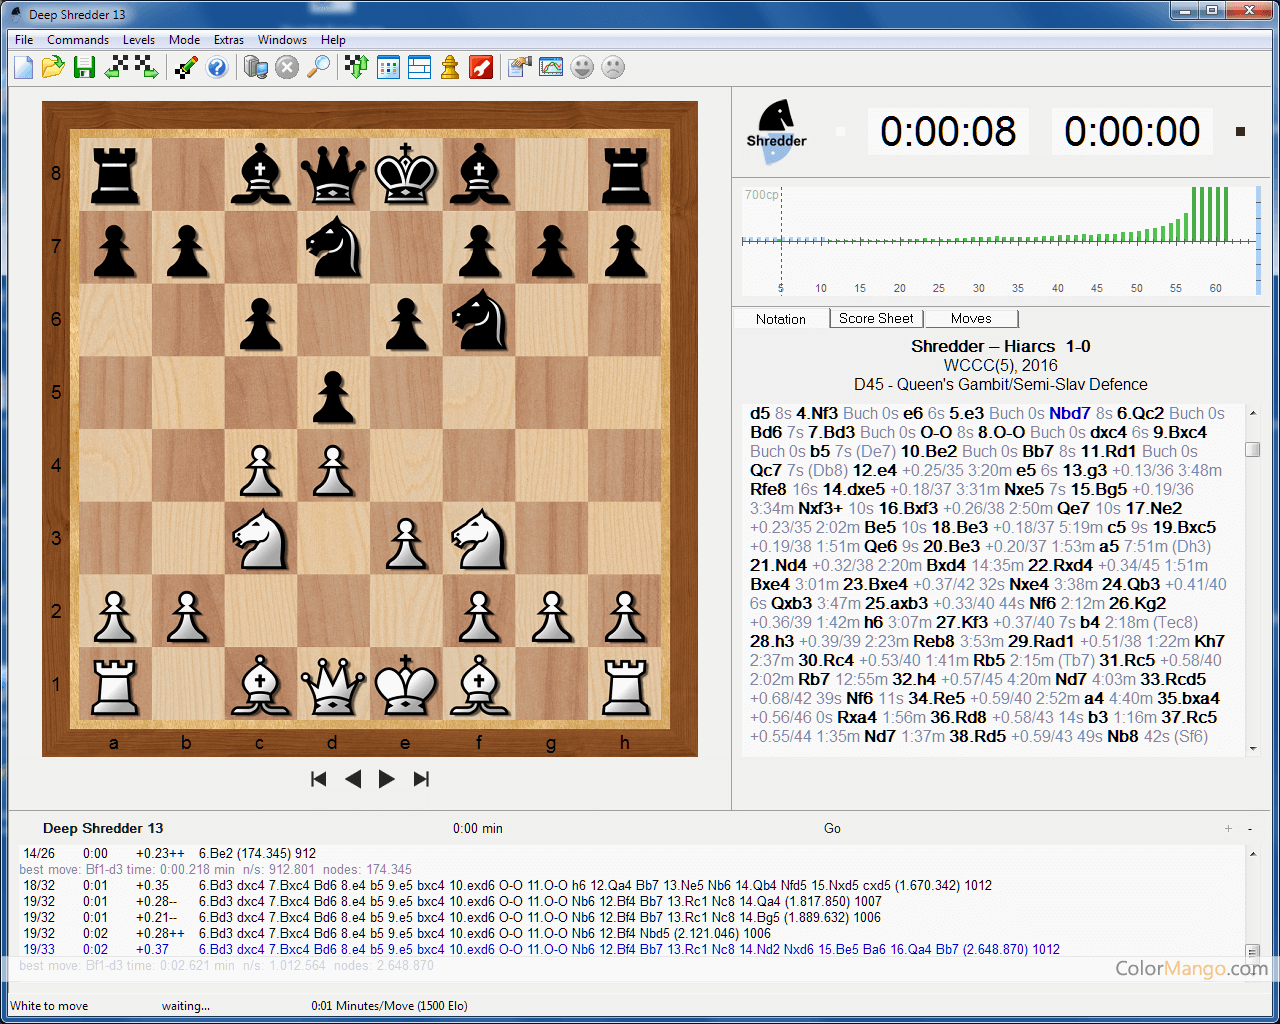
Task: Click the 19/33 engine analysis line
Action: click(541, 949)
